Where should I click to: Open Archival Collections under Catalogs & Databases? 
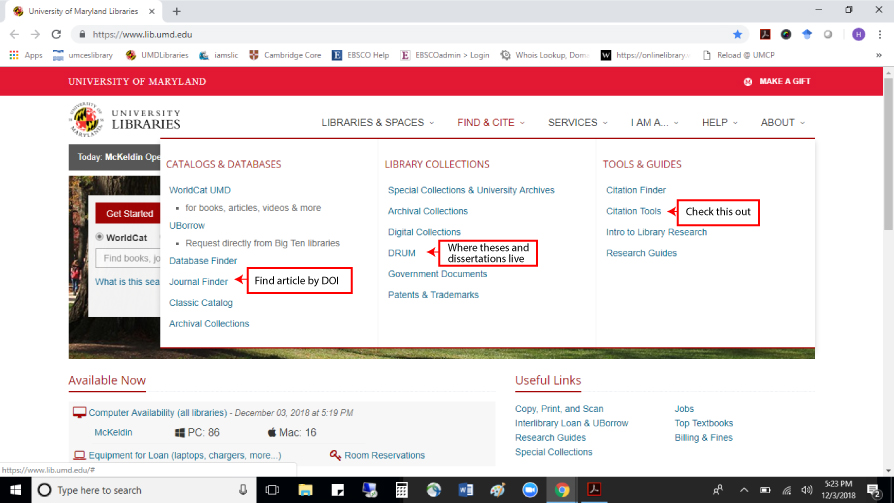click(209, 324)
